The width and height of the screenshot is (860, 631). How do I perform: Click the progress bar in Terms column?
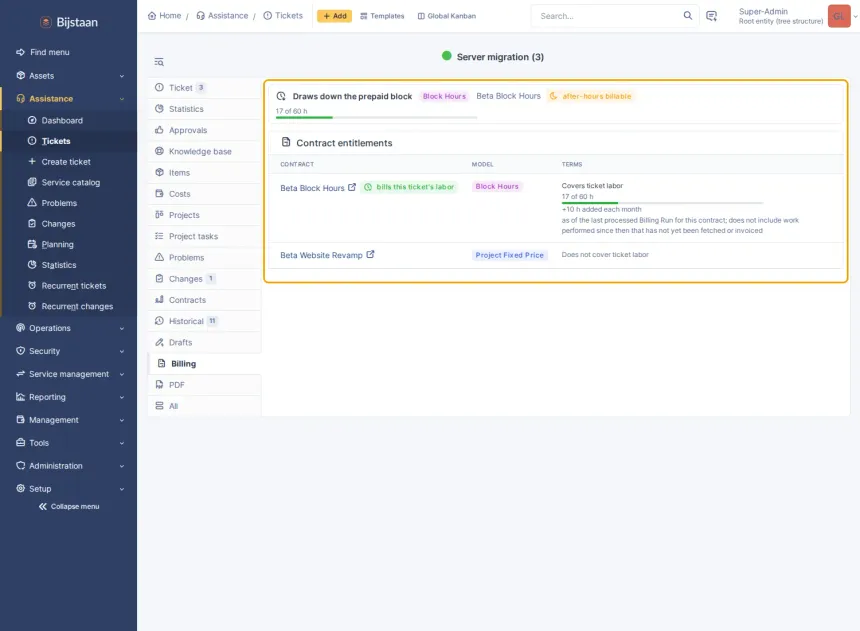coord(663,203)
